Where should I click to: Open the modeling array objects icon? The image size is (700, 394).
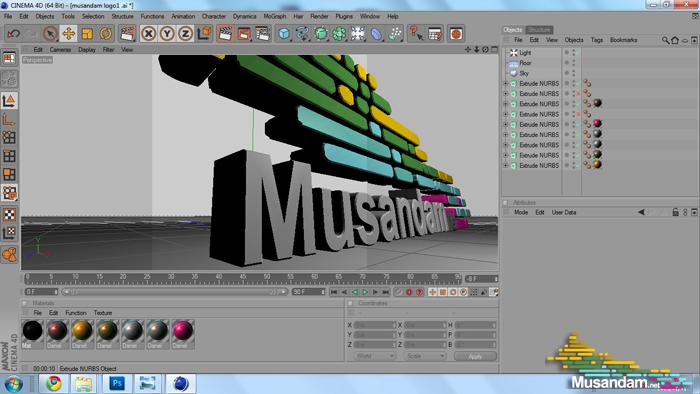tap(339, 33)
